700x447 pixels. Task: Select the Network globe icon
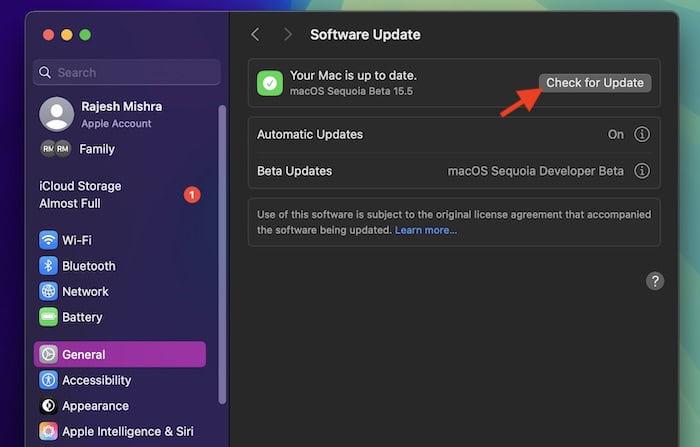coord(48,292)
